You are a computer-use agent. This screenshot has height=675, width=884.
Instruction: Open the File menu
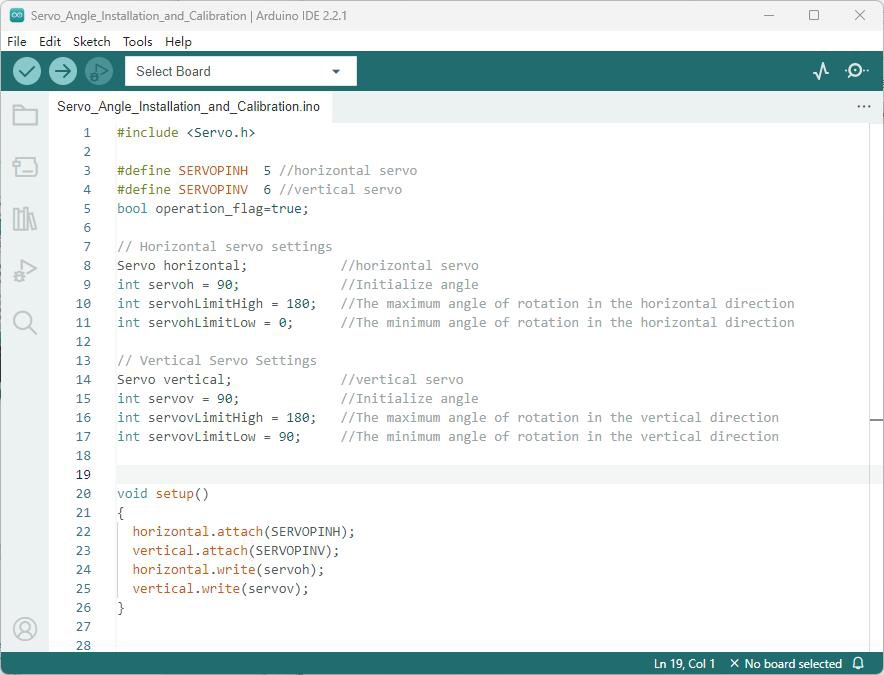tap(16, 42)
